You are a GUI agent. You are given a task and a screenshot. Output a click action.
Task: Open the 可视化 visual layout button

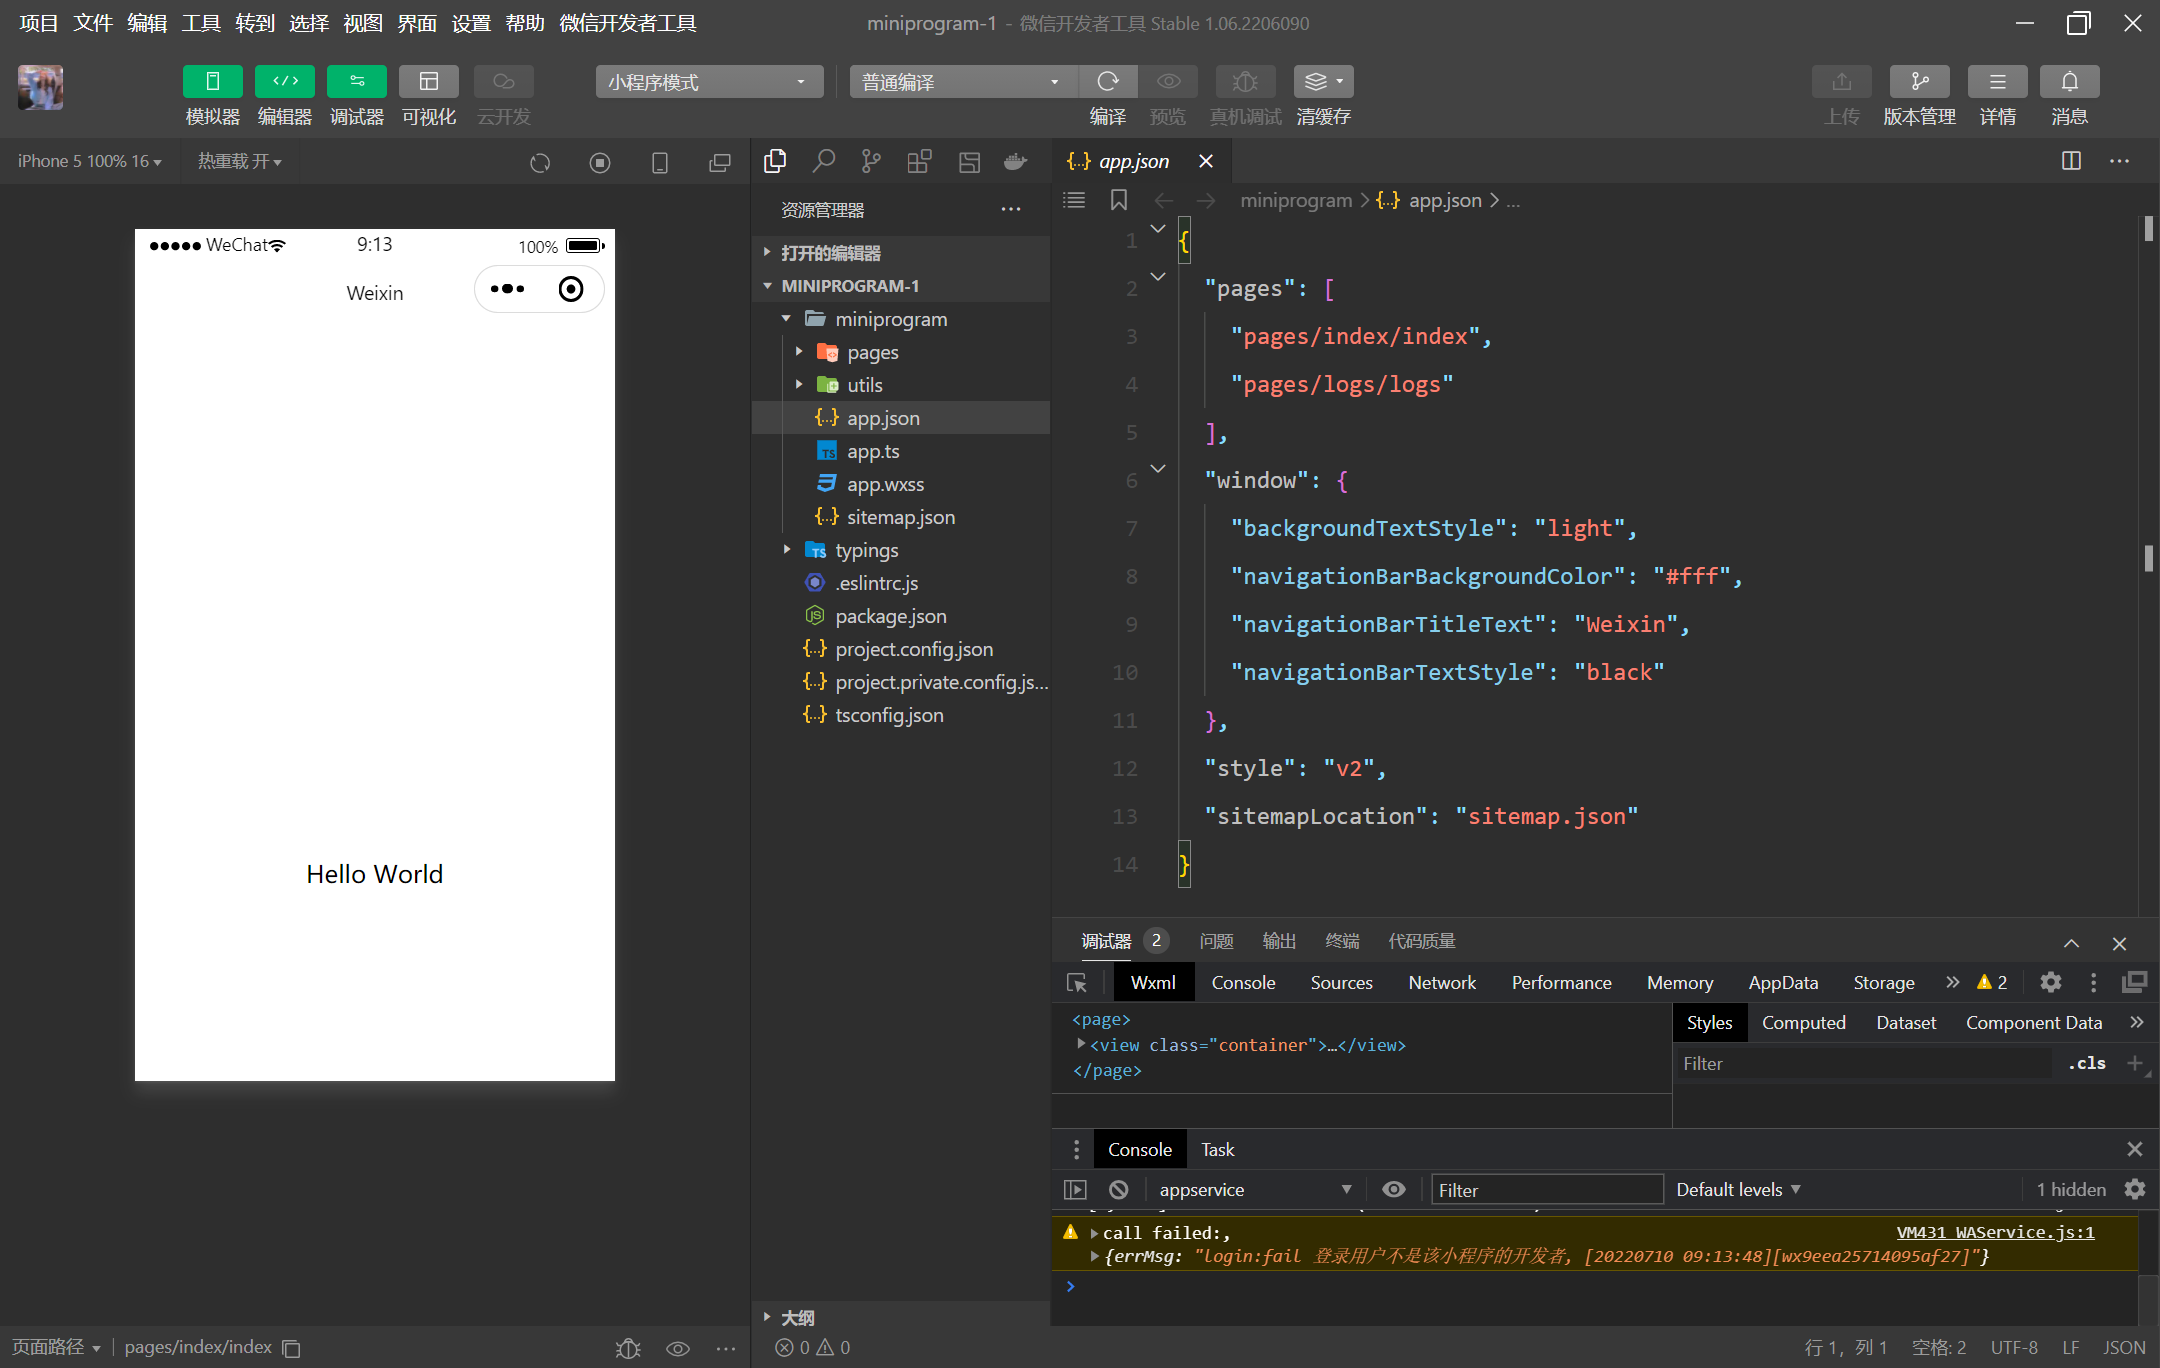(429, 81)
